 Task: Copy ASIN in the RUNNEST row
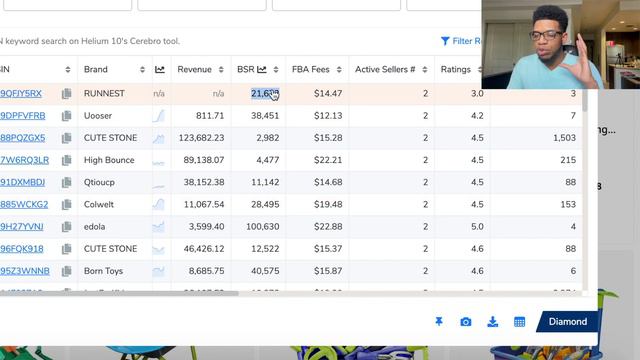click(x=67, y=93)
